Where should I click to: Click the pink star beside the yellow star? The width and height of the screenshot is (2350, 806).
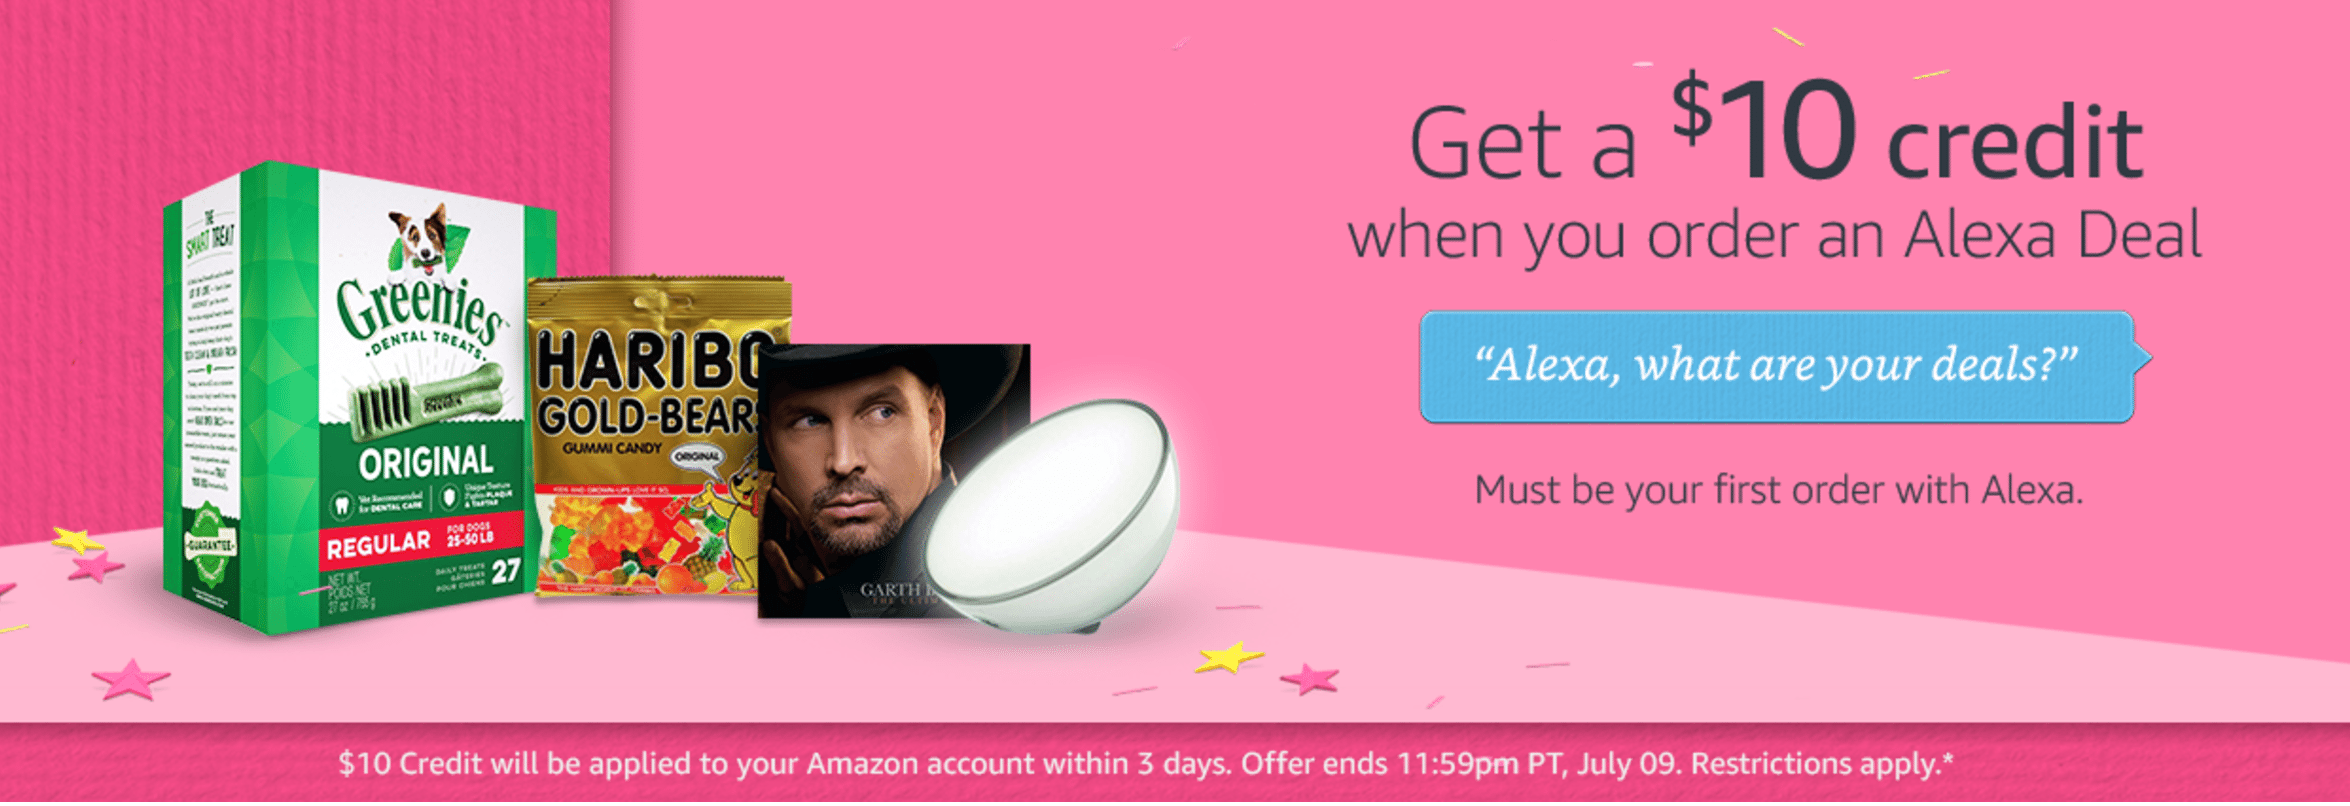1310,680
